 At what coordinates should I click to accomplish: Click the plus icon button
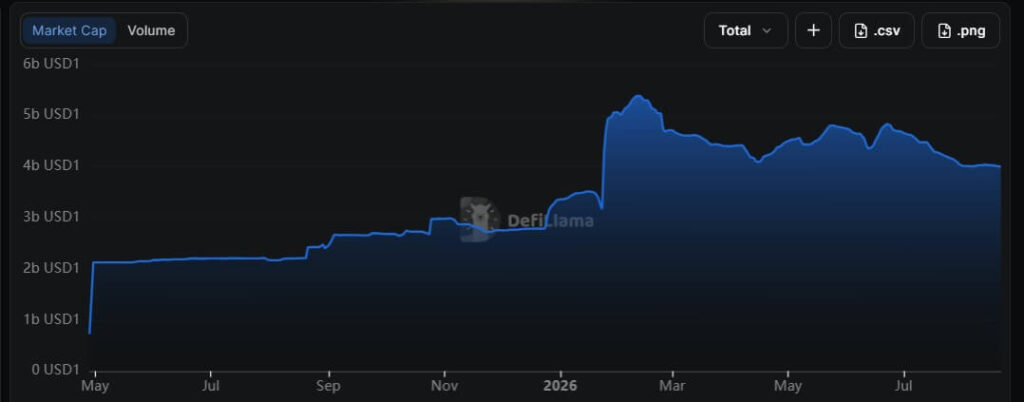(x=813, y=31)
